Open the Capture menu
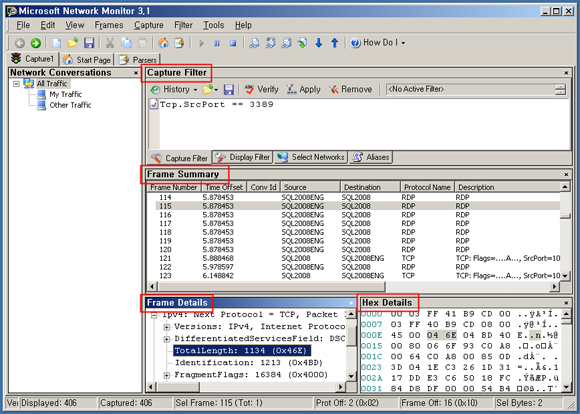The height and width of the screenshot is (414, 580). point(149,25)
